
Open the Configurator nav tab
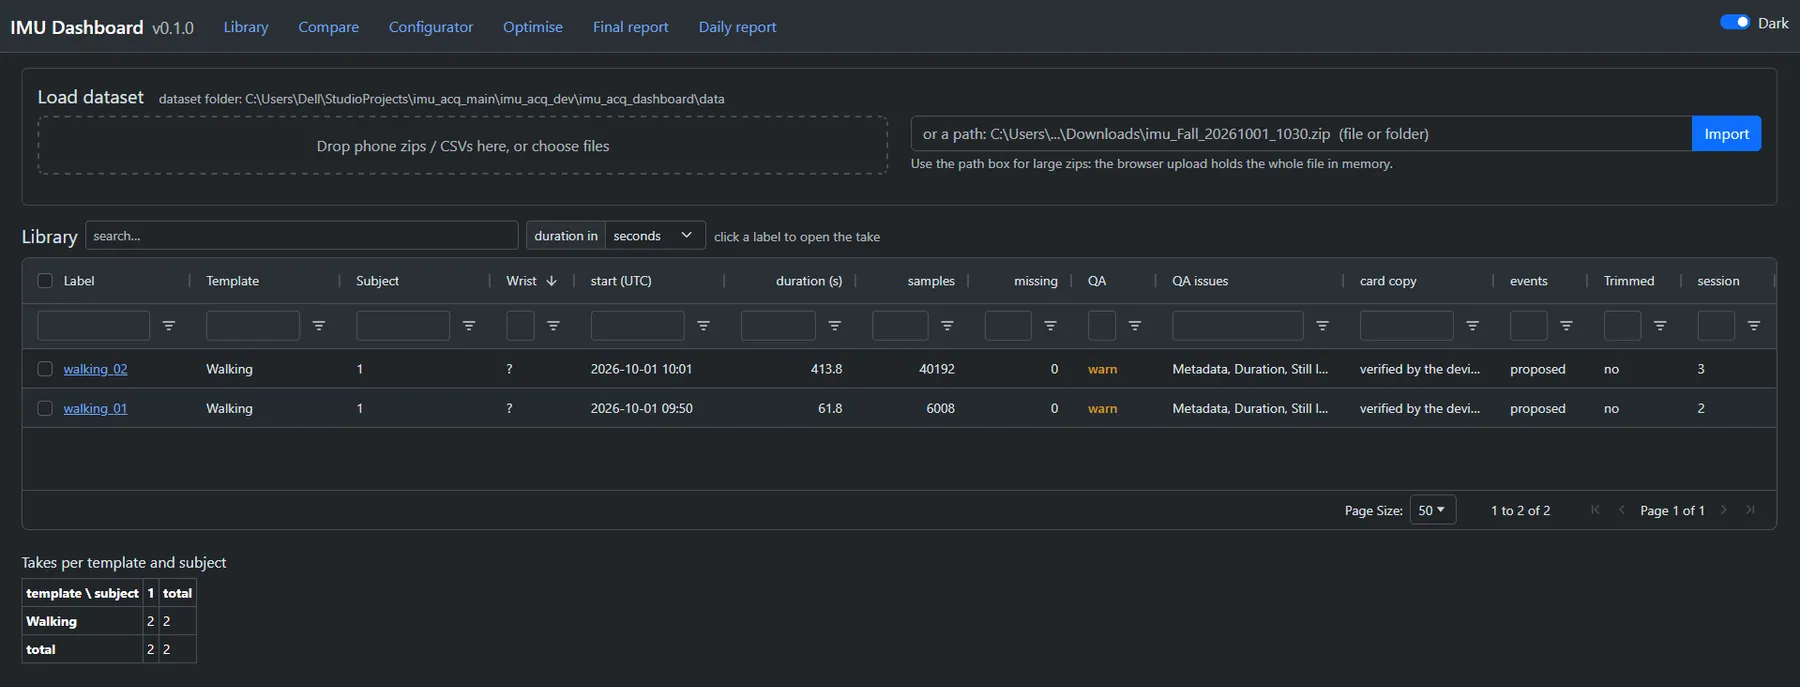(431, 27)
